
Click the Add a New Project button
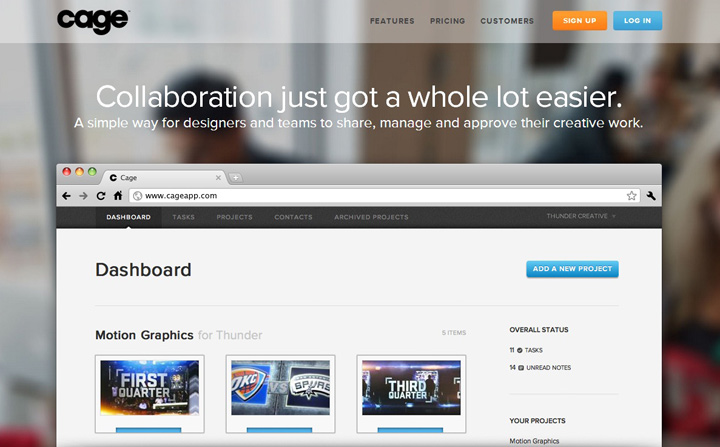[572, 269]
